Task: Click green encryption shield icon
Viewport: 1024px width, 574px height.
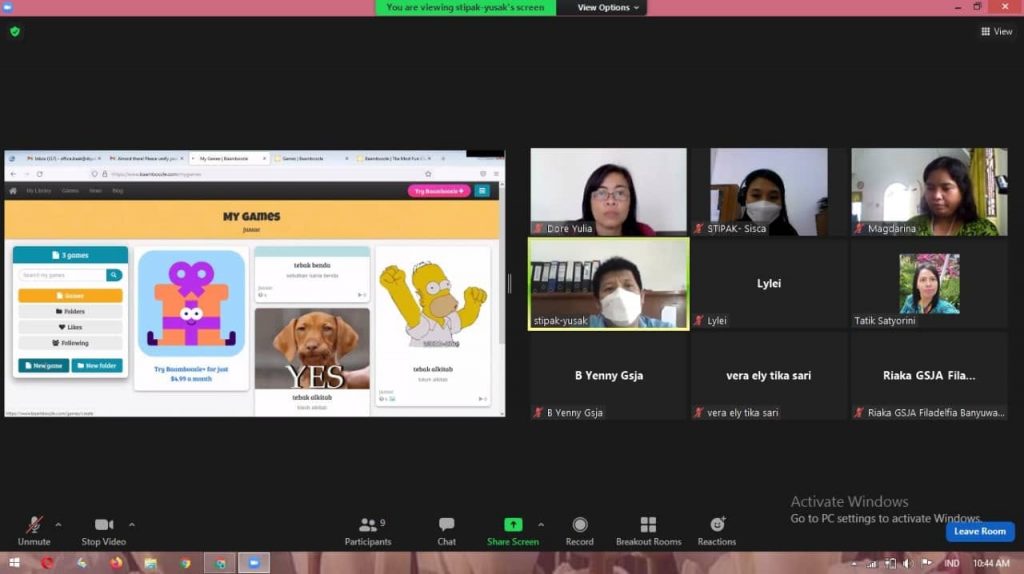Action: (x=15, y=31)
